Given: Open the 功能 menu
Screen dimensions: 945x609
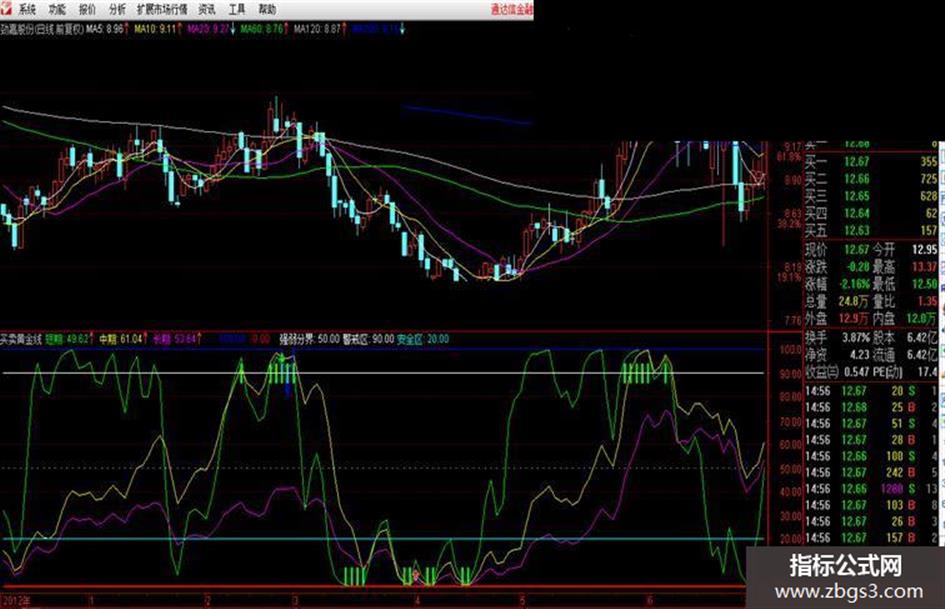Looking at the screenshot, I should pyautogui.click(x=57, y=9).
